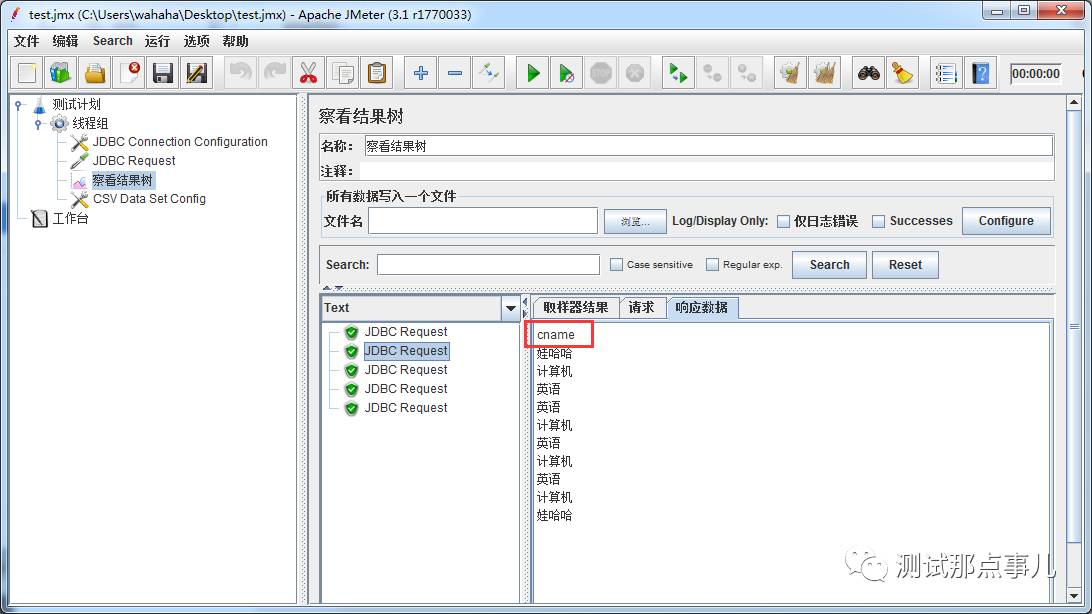Click the Expand All plus icon
The width and height of the screenshot is (1092, 614).
pyautogui.click(x=421, y=73)
